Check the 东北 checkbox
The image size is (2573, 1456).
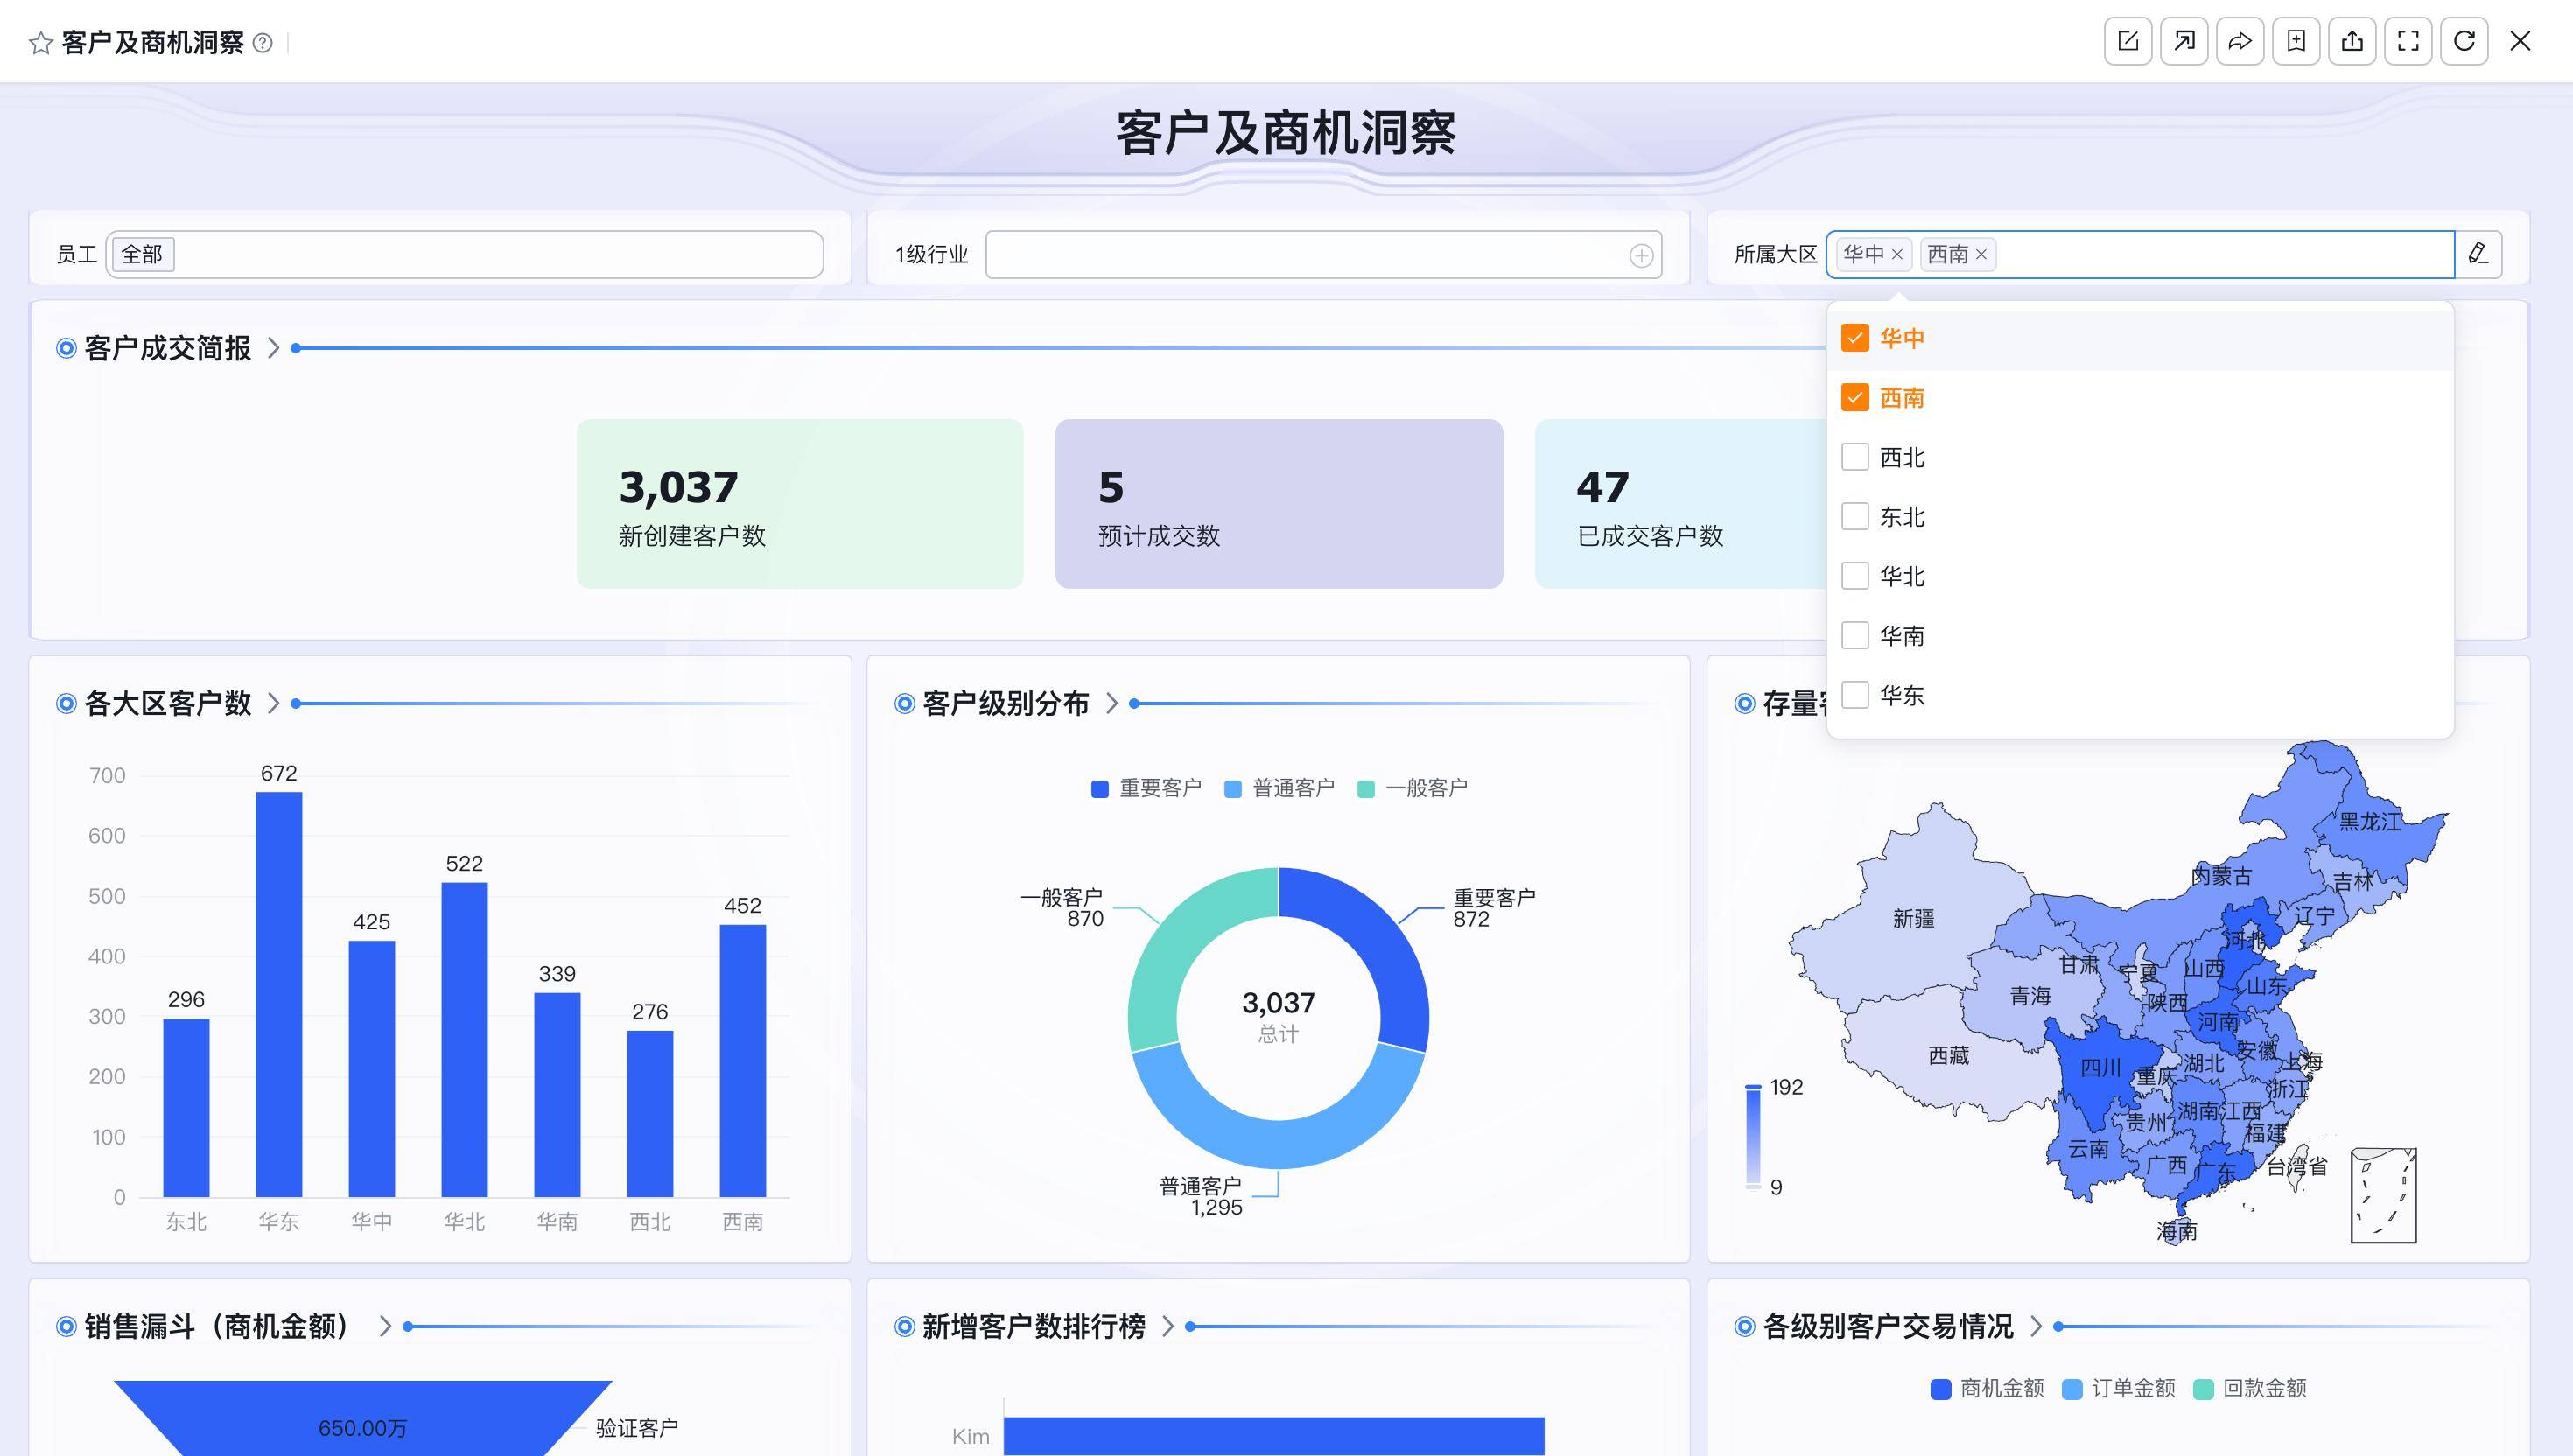(x=1855, y=517)
